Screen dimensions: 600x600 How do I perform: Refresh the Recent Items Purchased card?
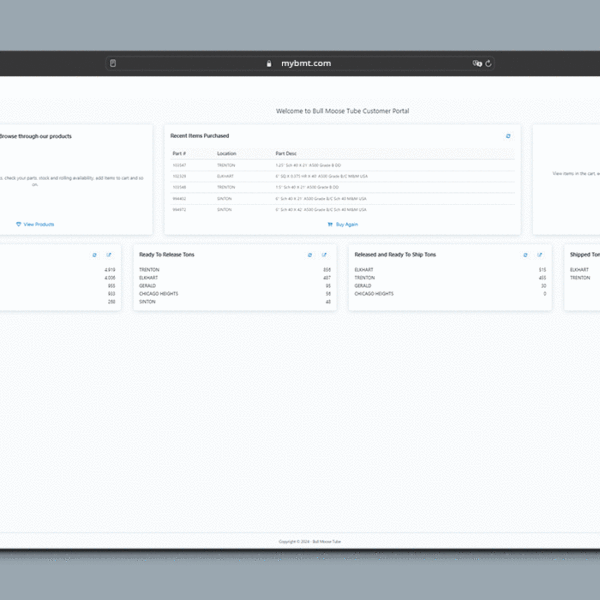[508, 135]
